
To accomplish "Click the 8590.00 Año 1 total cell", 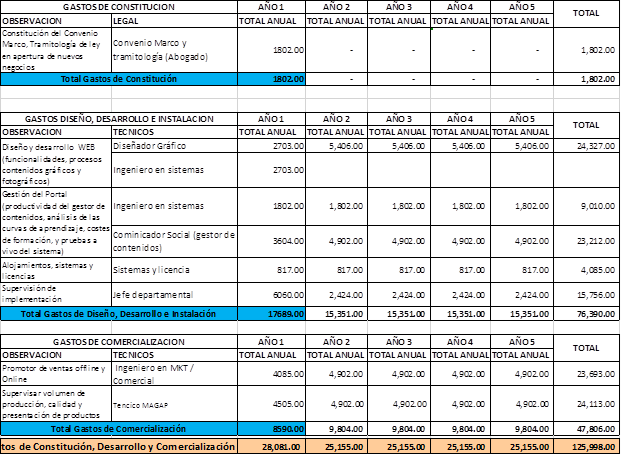I will click(269, 426).
